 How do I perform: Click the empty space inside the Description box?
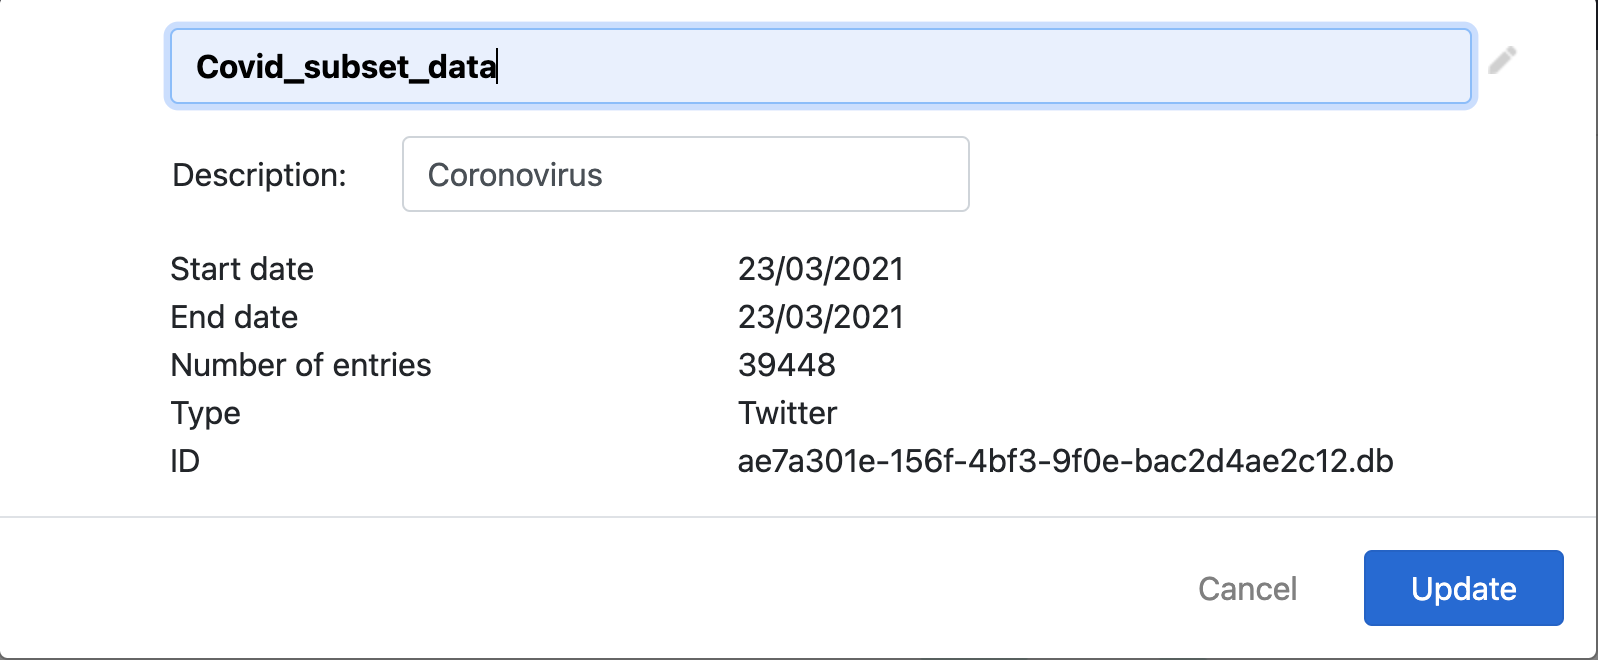coord(785,175)
